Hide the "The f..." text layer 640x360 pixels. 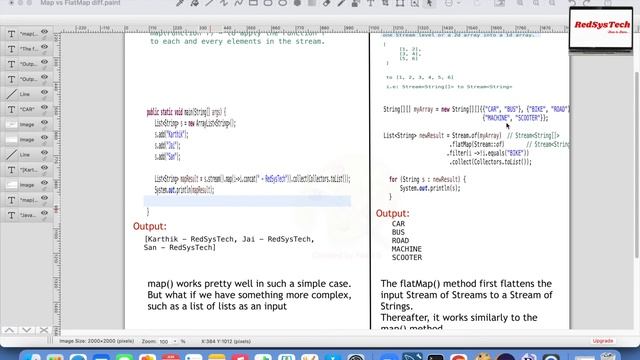click(44, 47)
